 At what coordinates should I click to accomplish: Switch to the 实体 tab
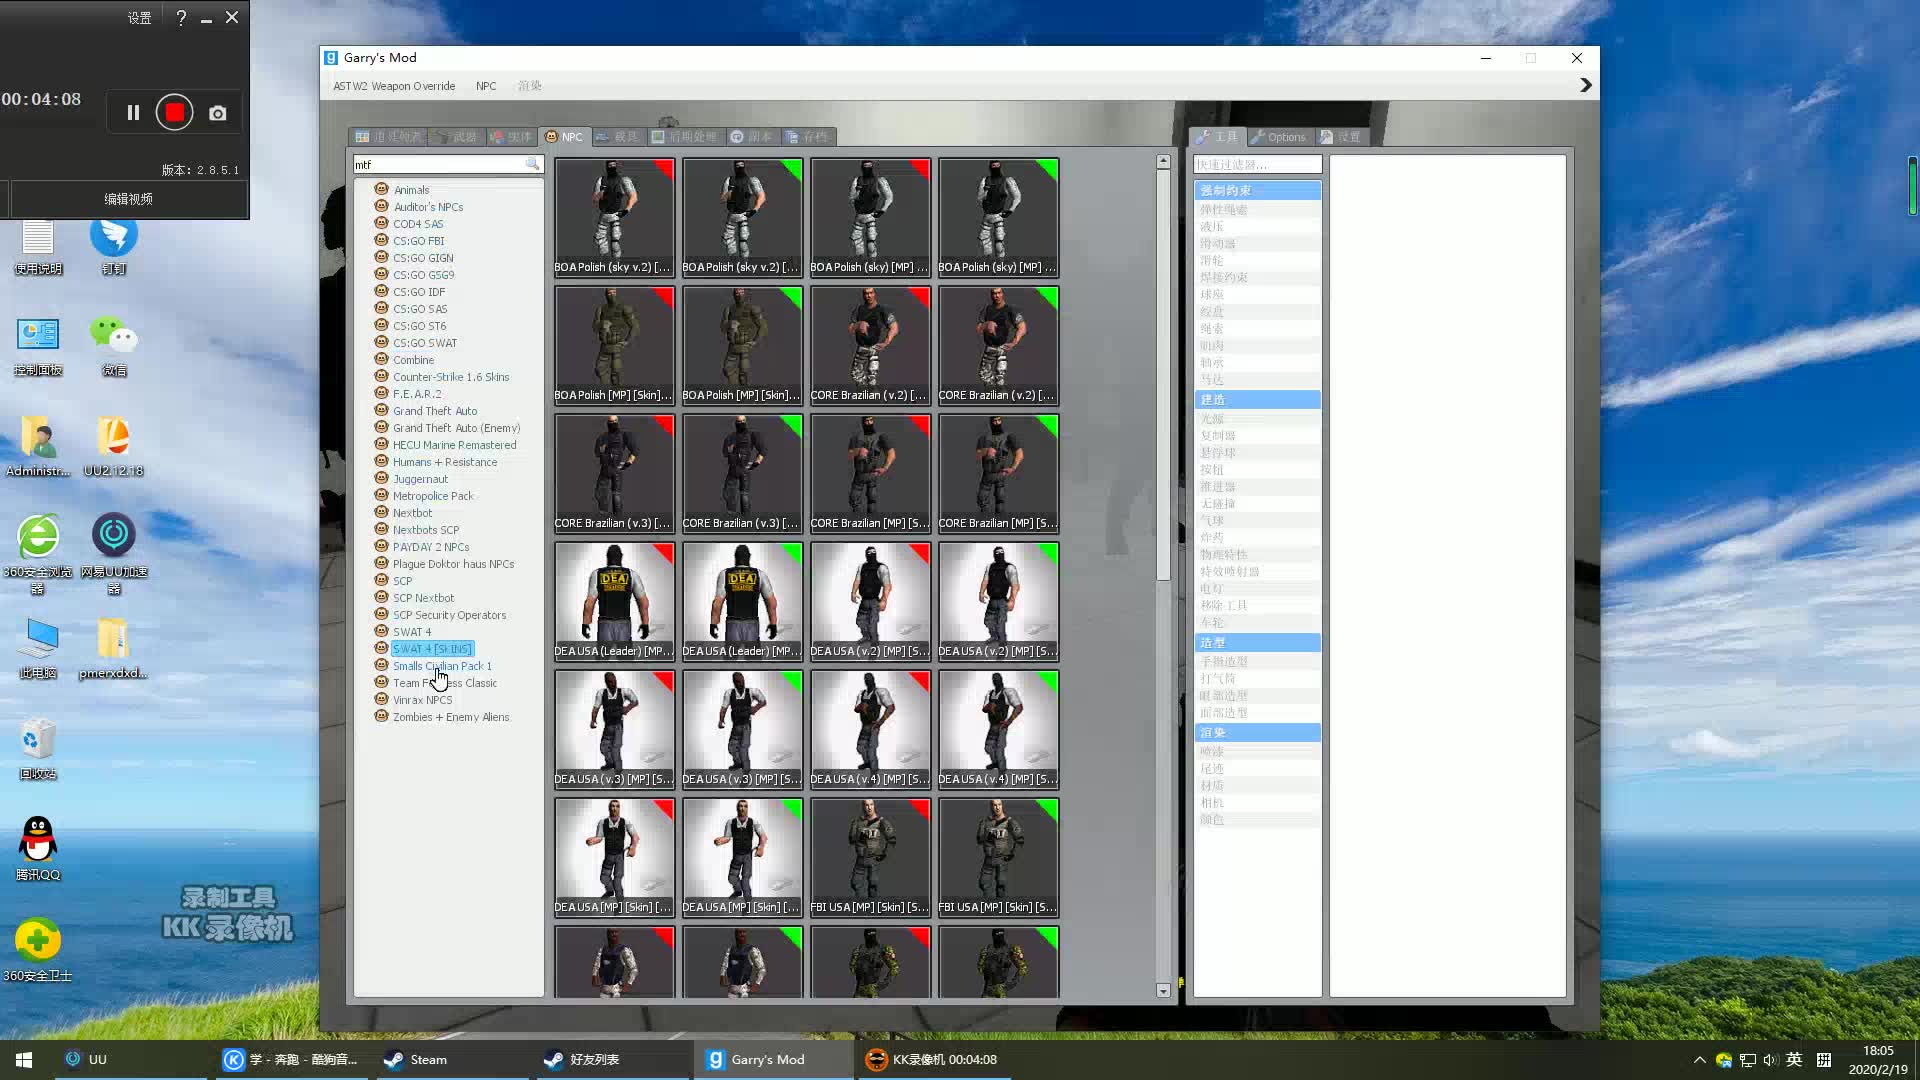pos(511,137)
